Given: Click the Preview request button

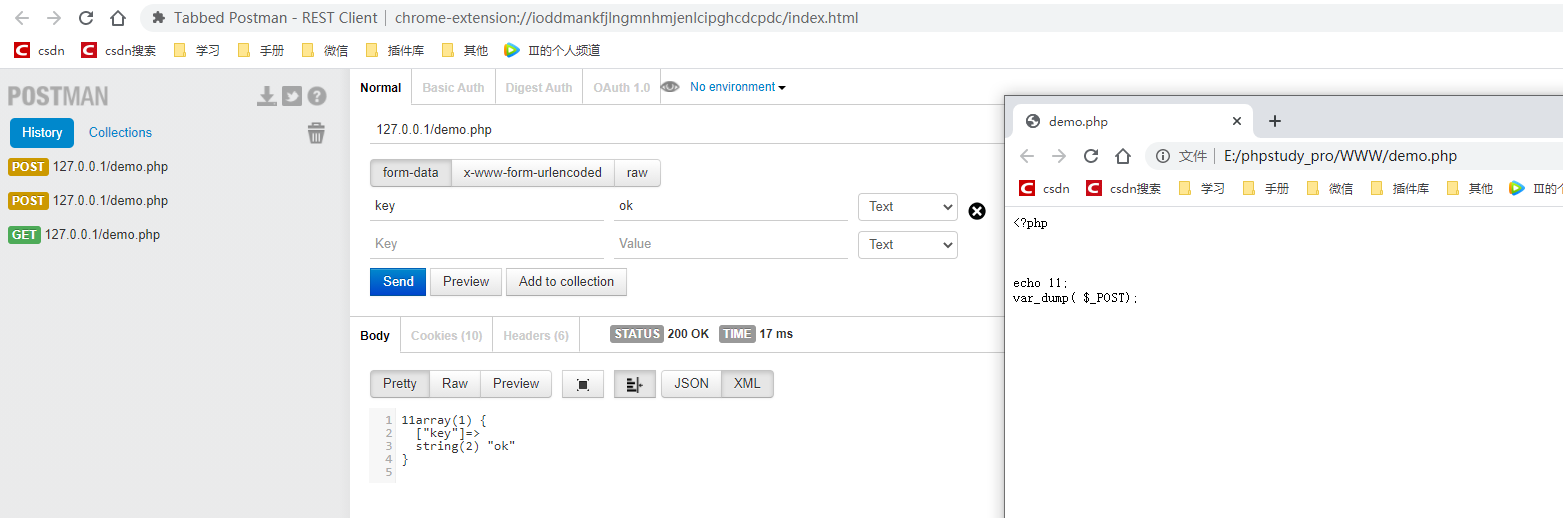Looking at the screenshot, I should 466,282.
